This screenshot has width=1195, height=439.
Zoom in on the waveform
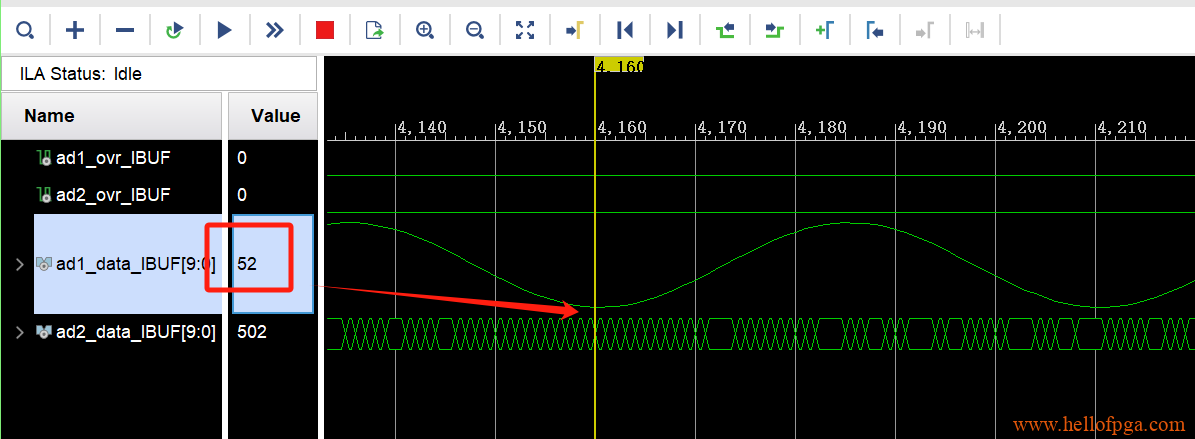tap(425, 30)
